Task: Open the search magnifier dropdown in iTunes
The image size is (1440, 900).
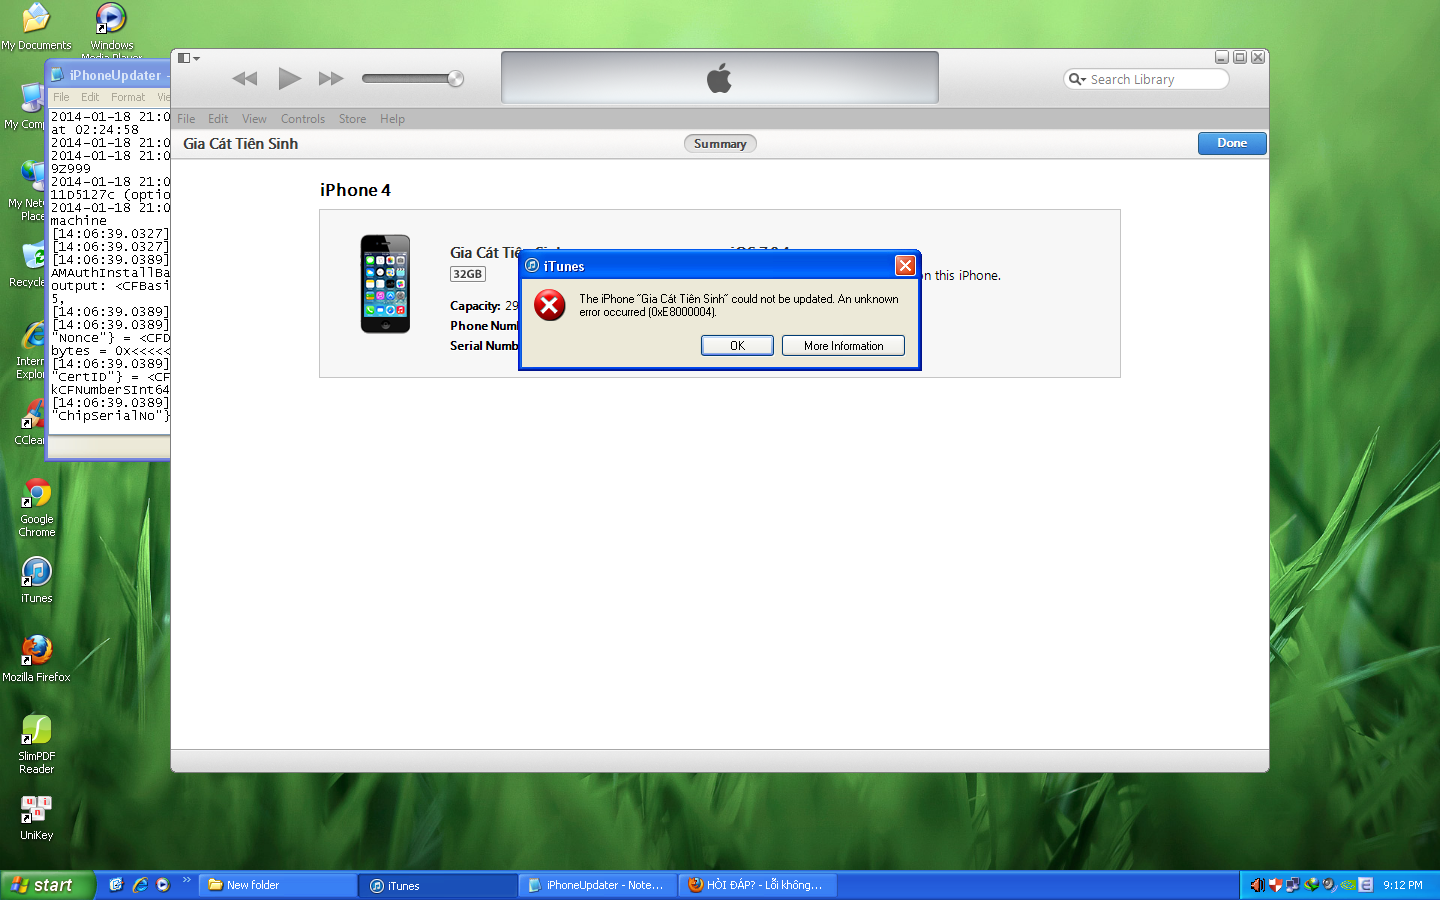Action: coord(1077,79)
